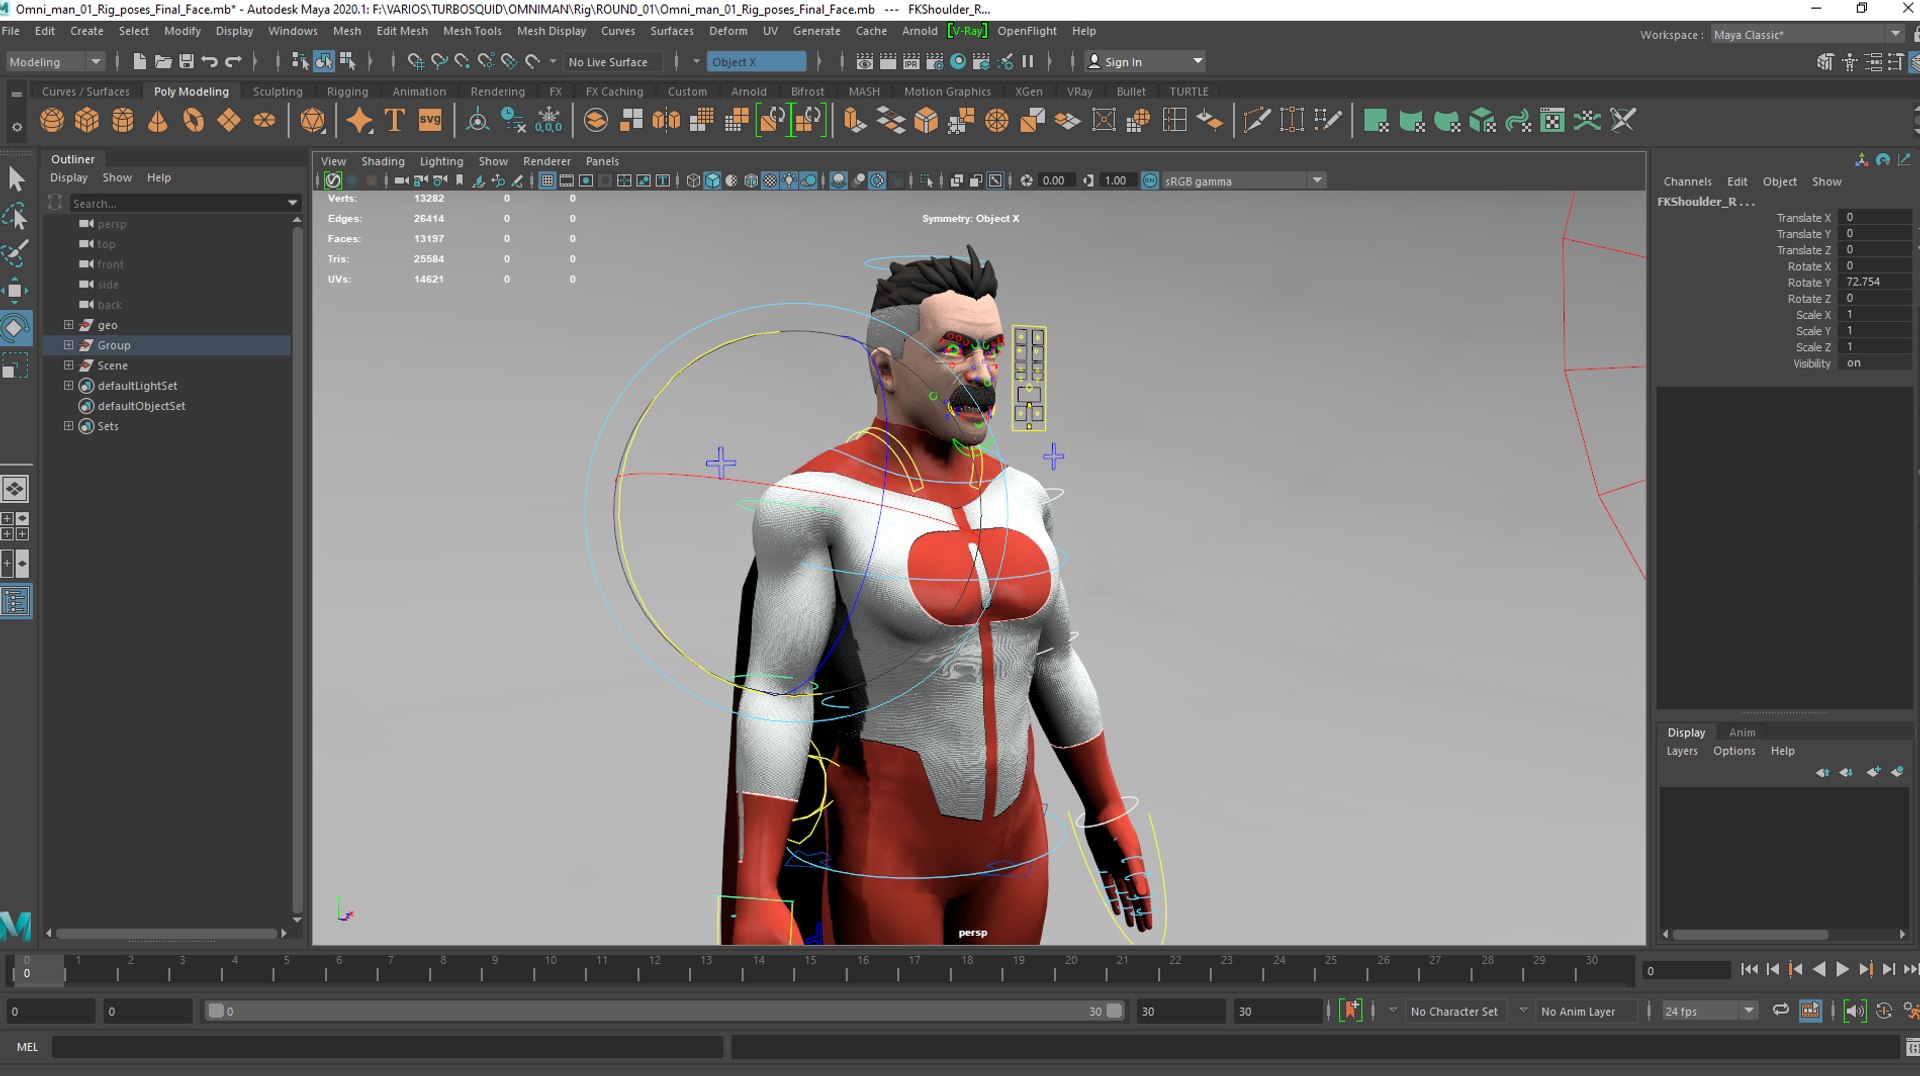This screenshot has height=1076, width=1920.
Task: Open the Modeling menu set dropdown
Action: 55,62
